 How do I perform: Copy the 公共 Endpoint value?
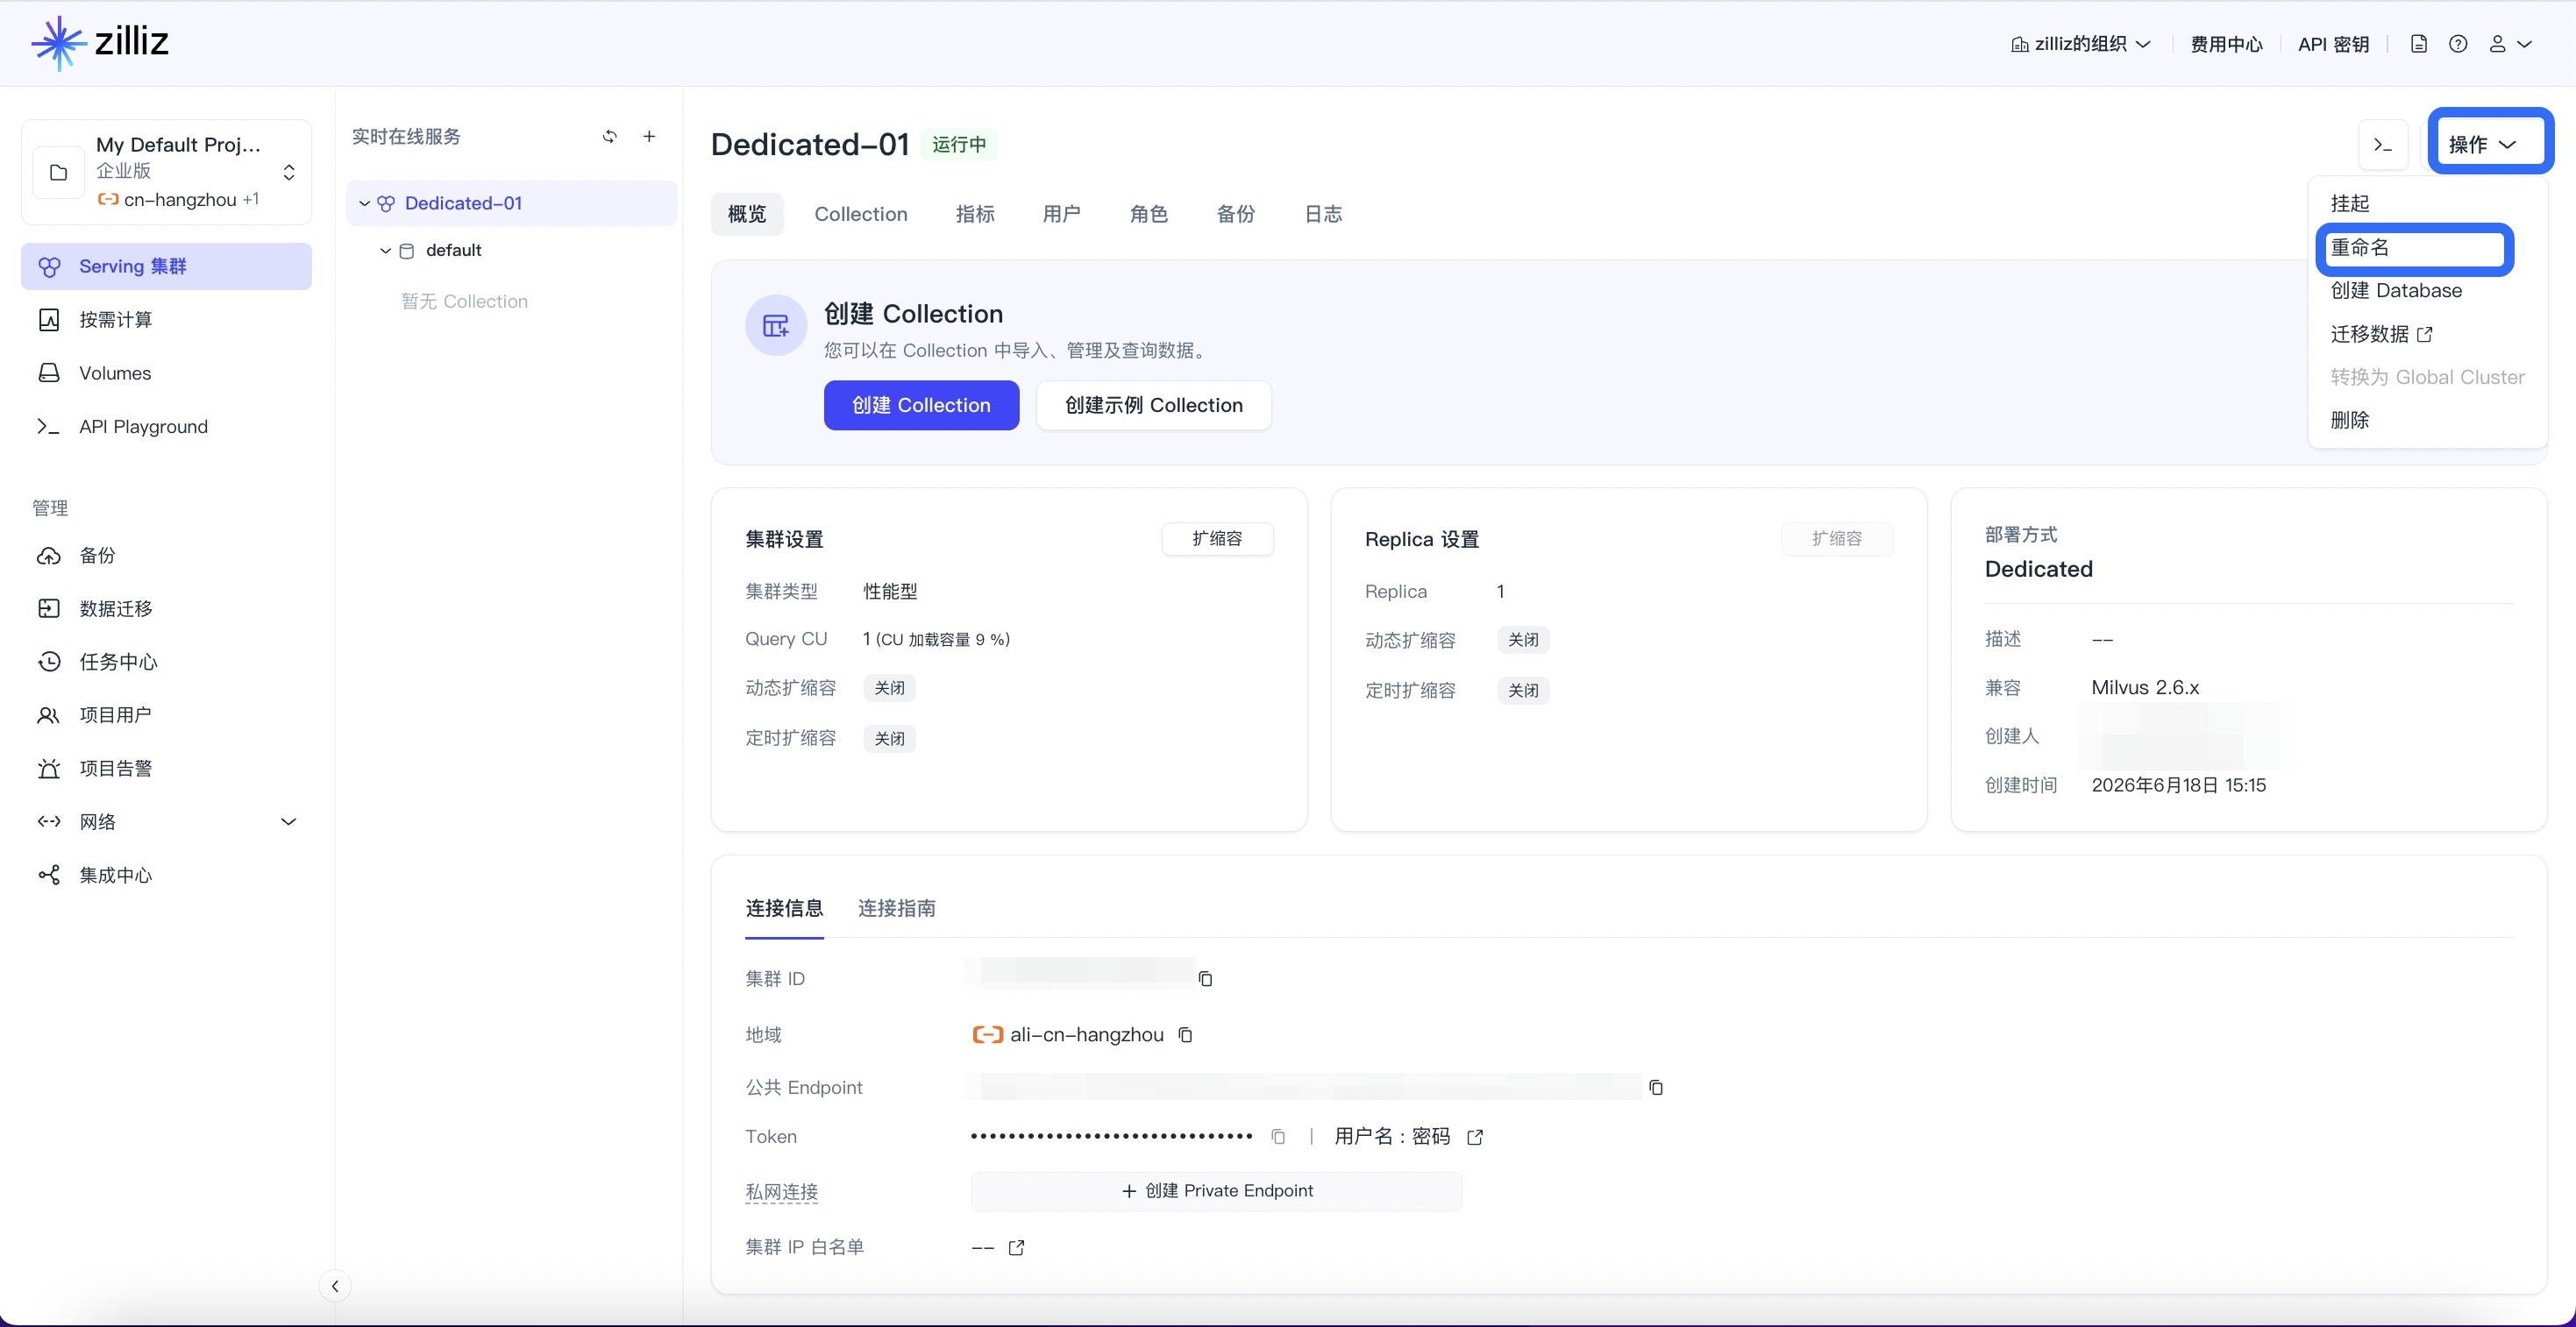(x=1656, y=1087)
